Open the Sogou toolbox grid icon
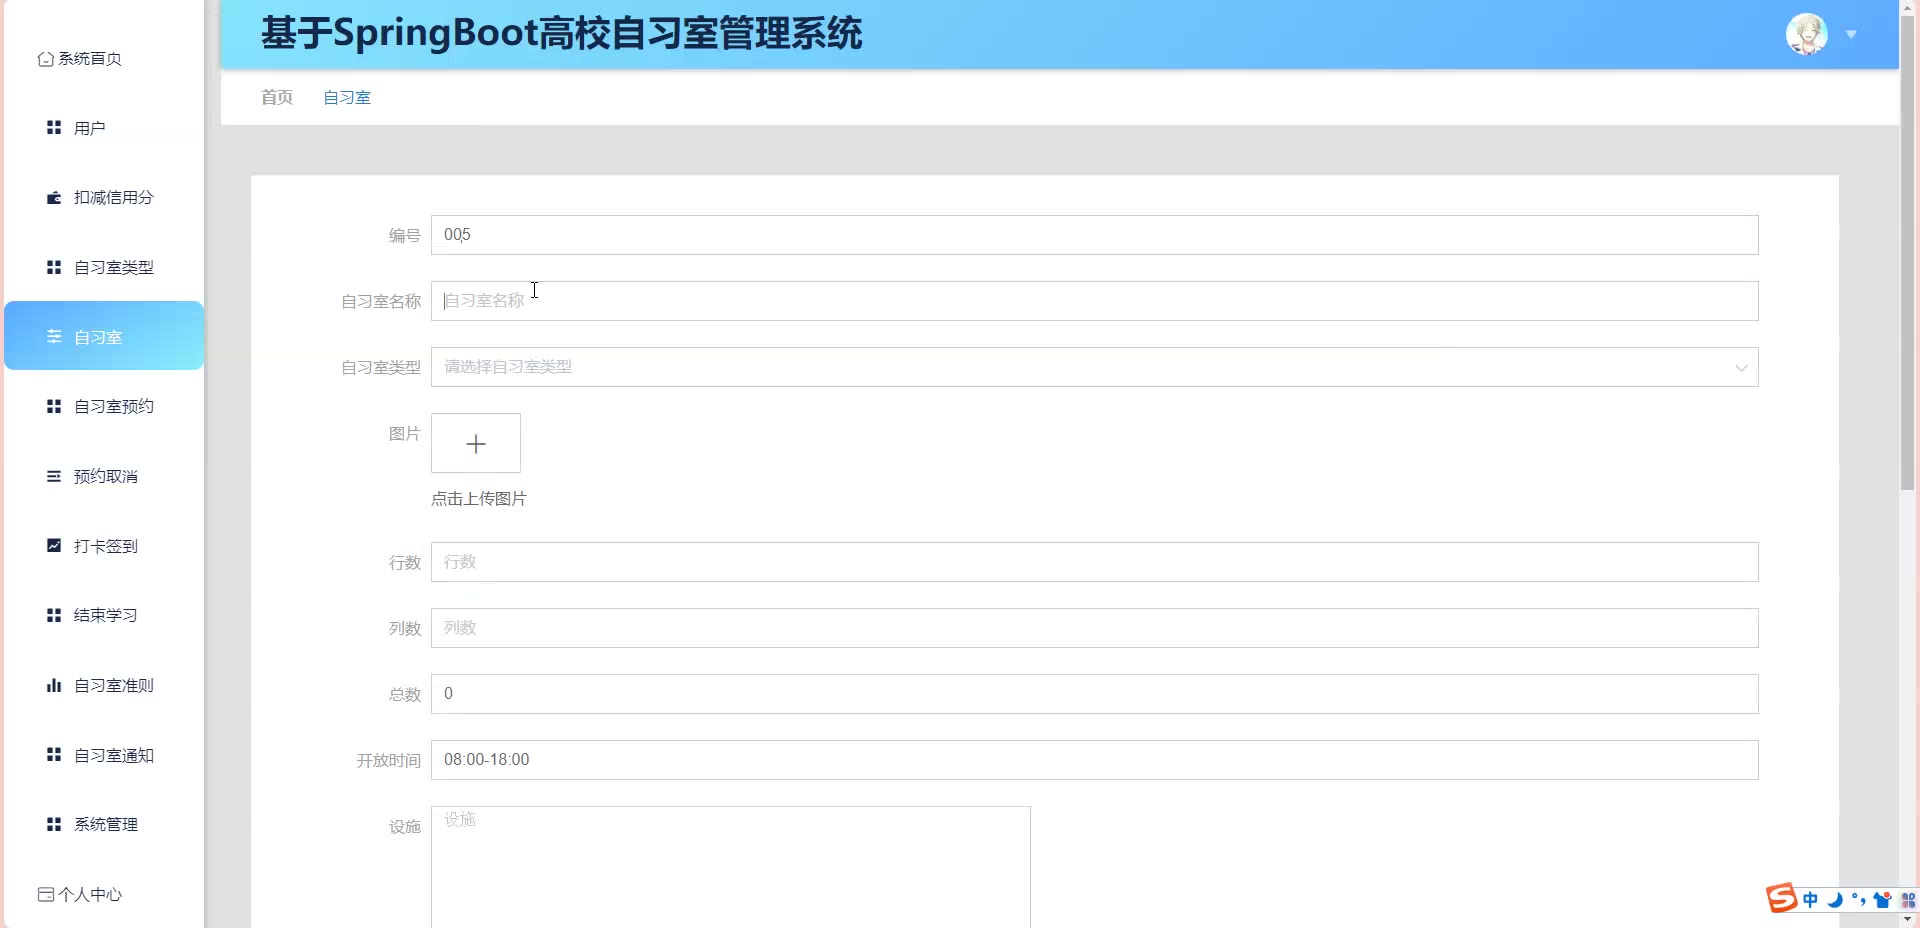Screen dimensions: 1920x928 click(1907, 900)
